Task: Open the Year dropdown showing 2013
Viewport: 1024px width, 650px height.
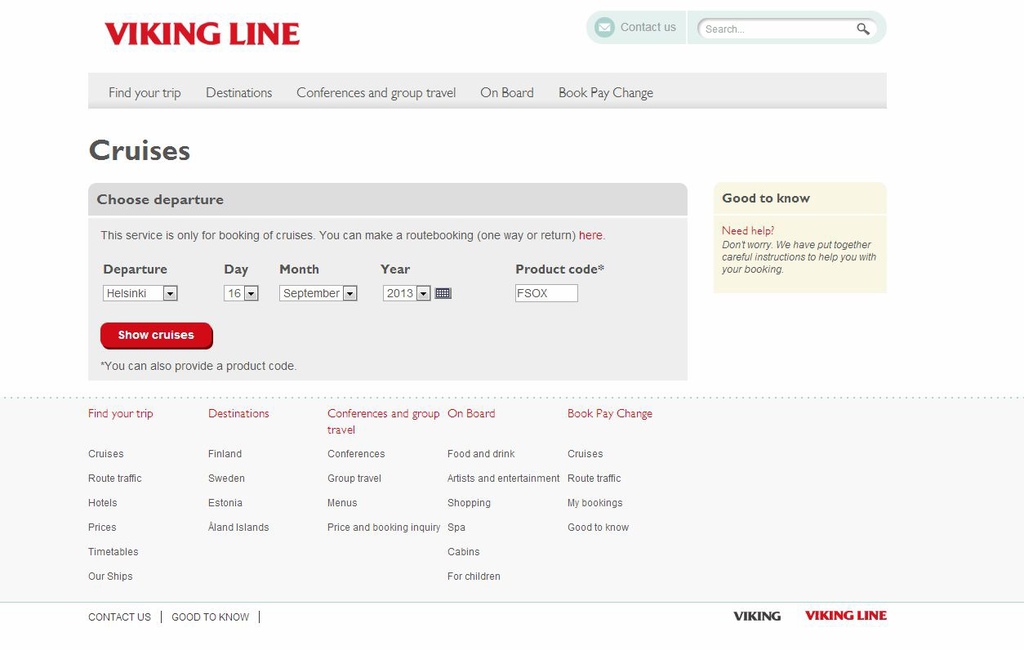Action: point(407,293)
